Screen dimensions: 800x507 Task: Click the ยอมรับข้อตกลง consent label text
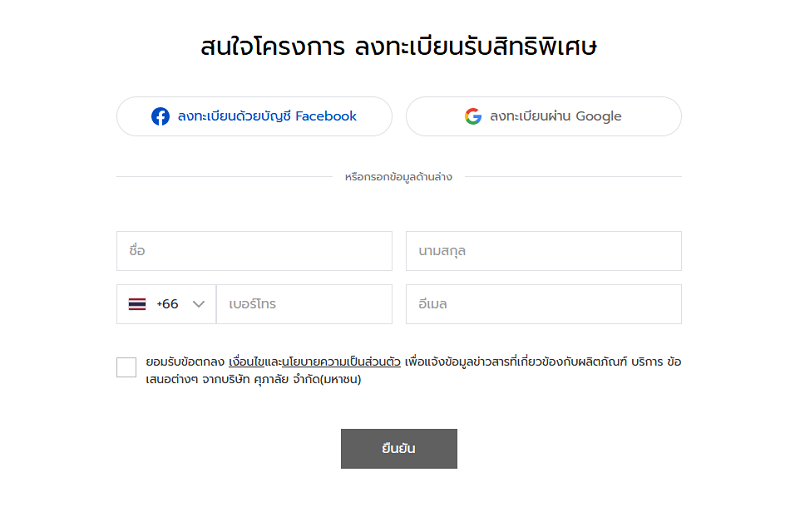(185, 361)
